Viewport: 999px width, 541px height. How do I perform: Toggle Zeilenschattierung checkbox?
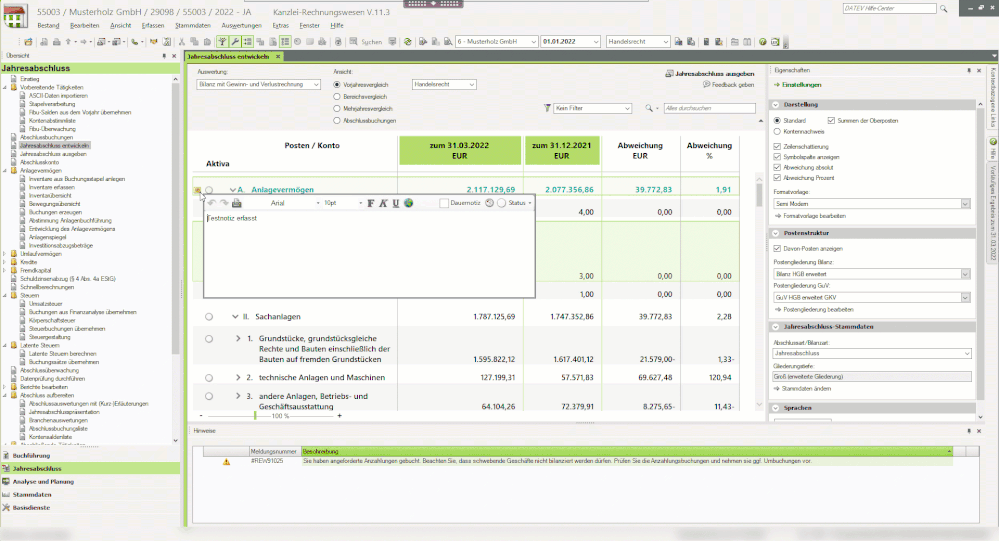coord(777,147)
